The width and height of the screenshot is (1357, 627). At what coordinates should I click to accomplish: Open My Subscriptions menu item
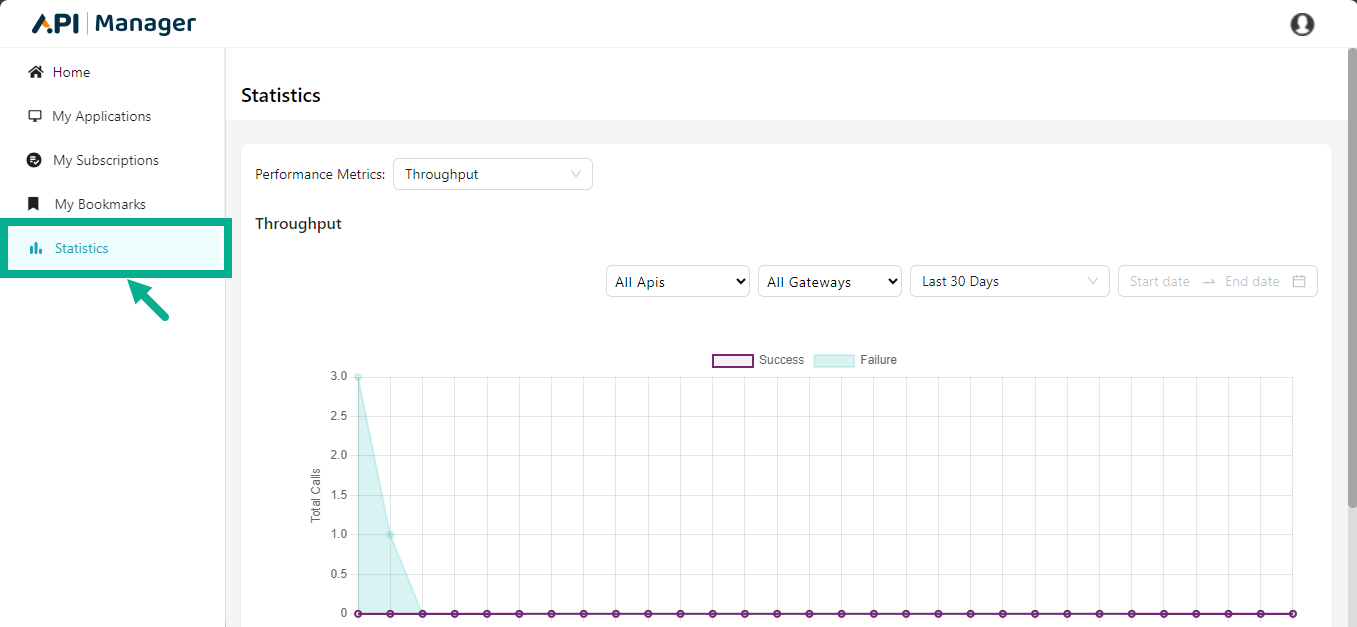(105, 160)
